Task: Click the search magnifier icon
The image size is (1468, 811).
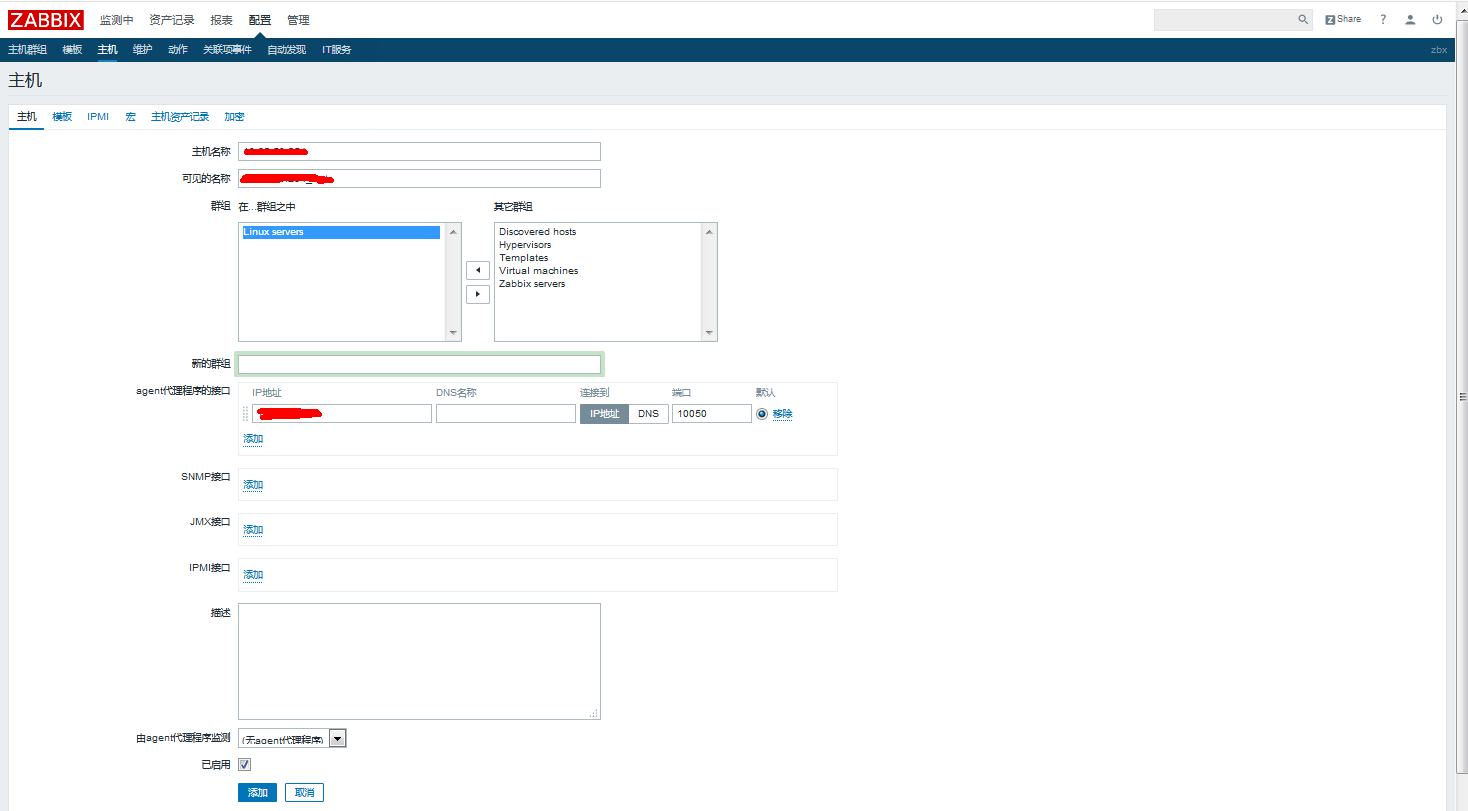Action: tap(1303, 19)
